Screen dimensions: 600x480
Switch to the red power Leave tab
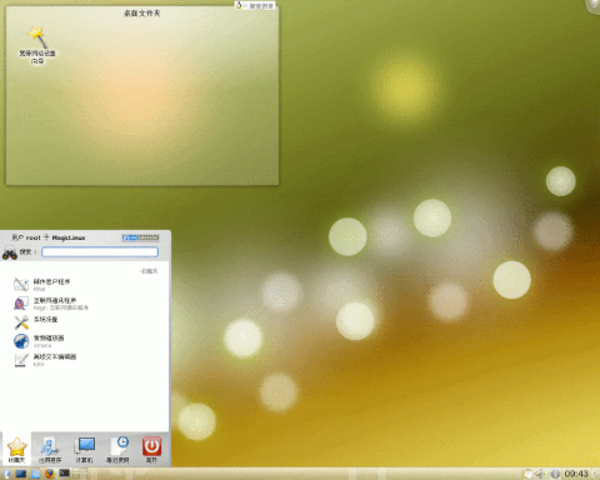152,450
